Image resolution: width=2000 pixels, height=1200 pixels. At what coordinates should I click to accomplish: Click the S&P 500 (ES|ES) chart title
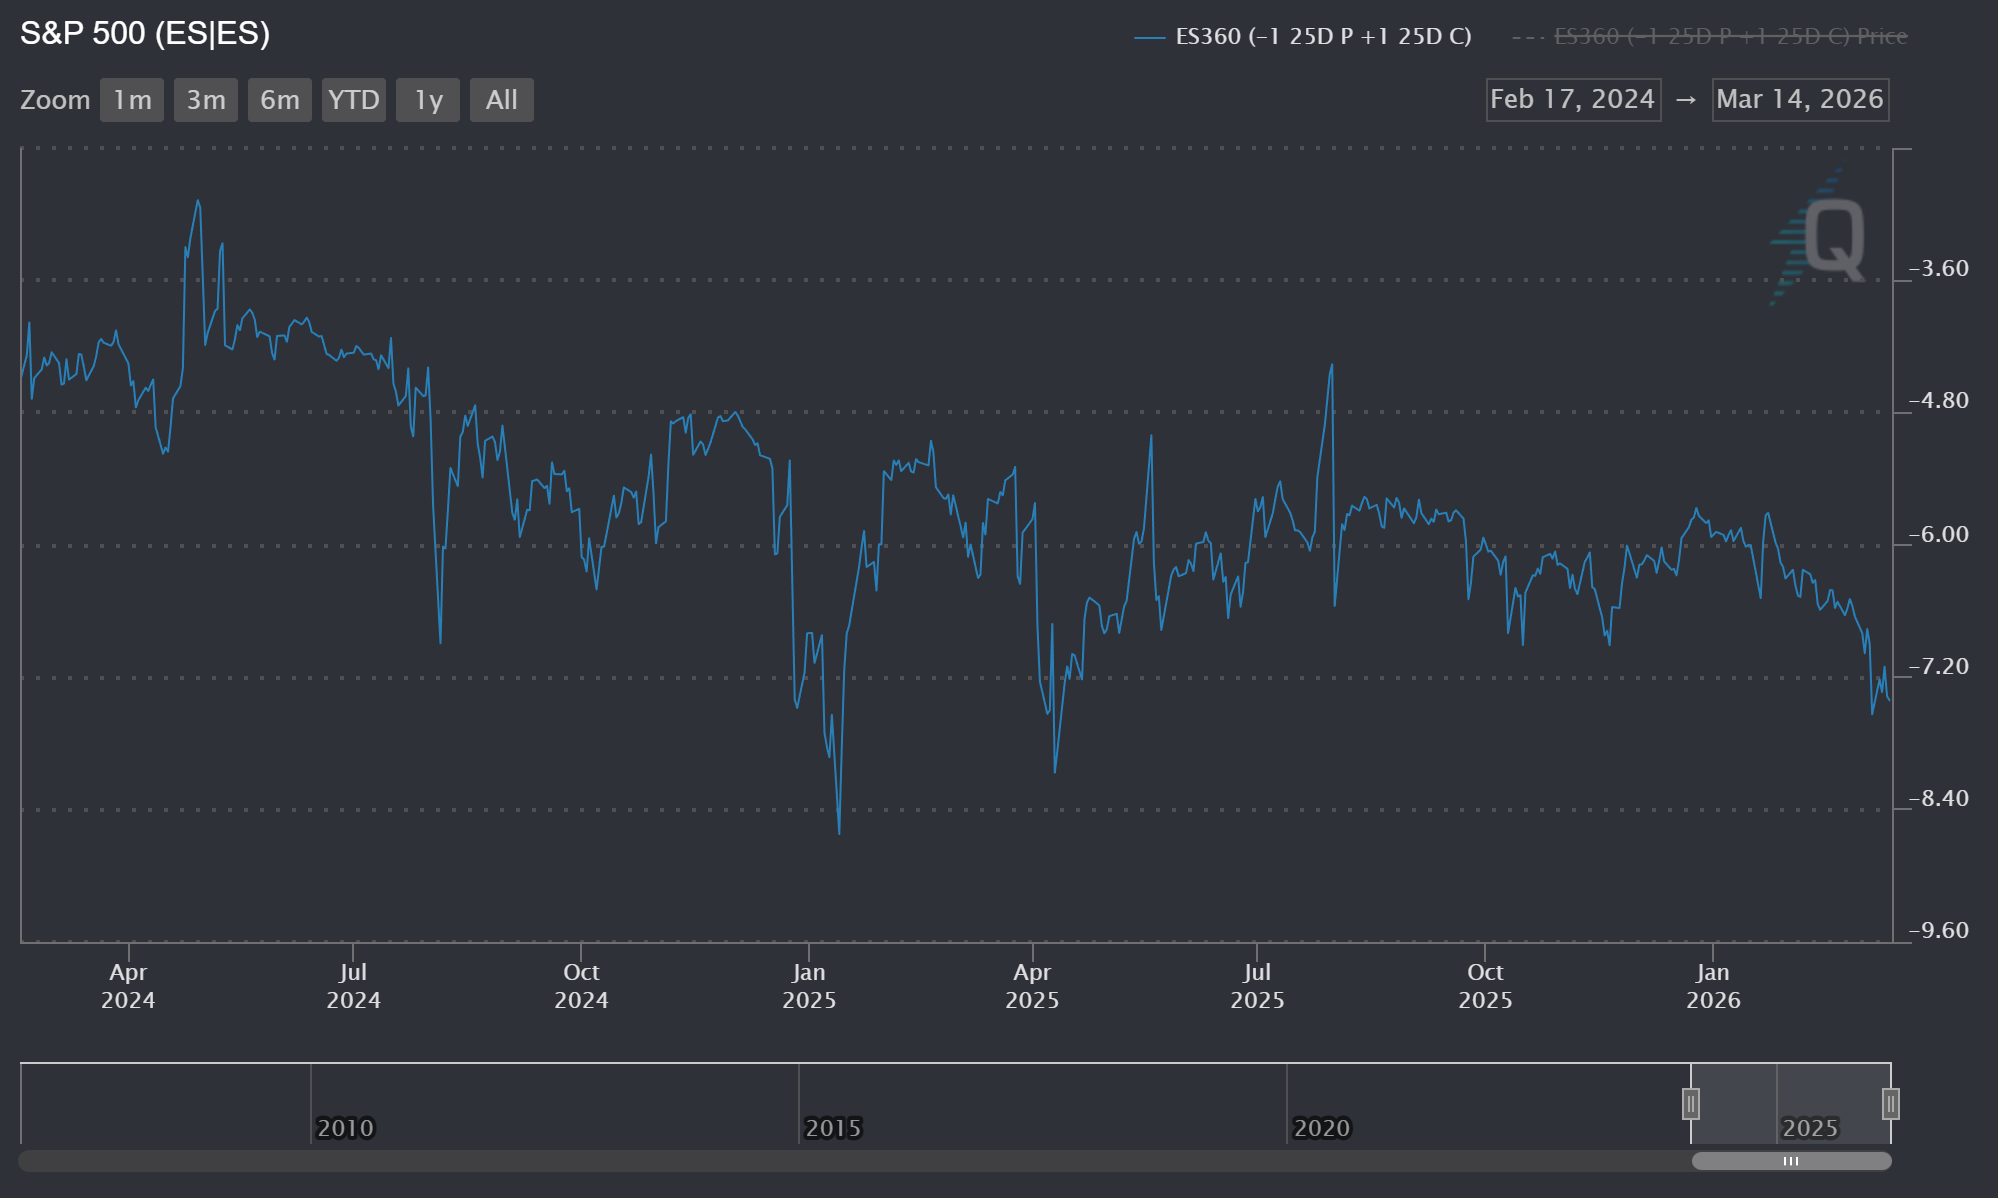pos(145,34)
